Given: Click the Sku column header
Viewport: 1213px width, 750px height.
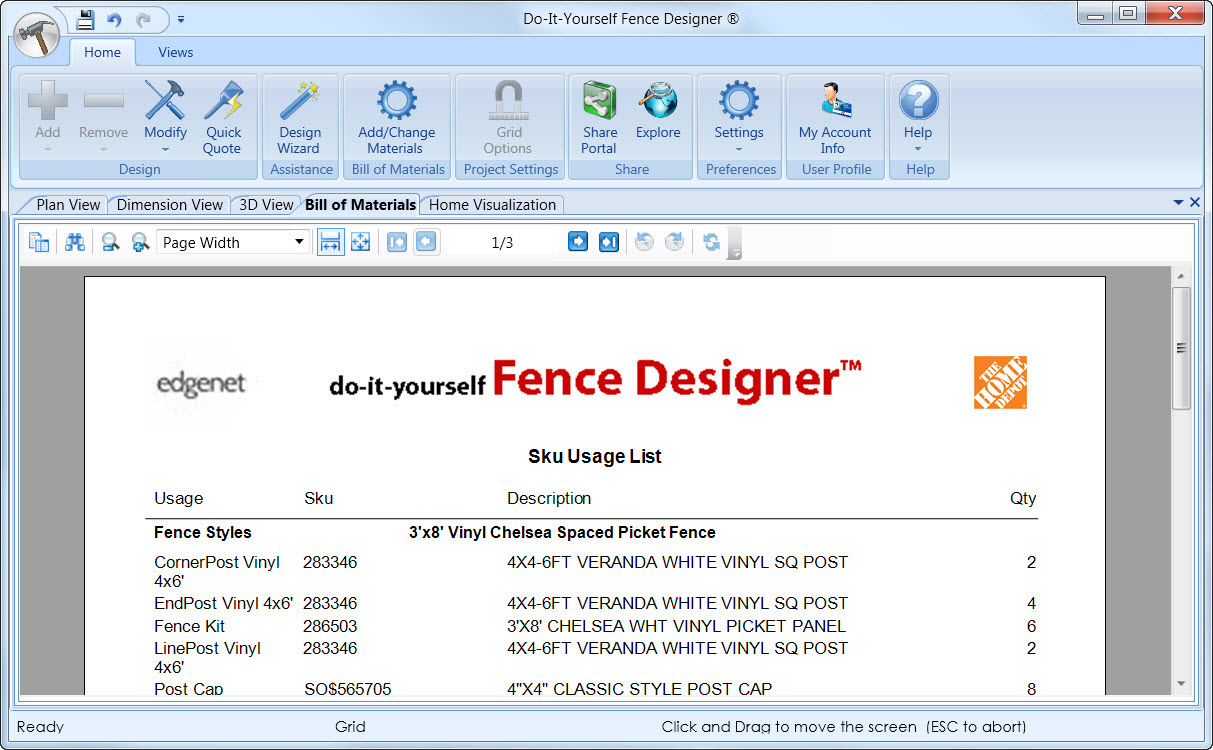Looking at the screenshot, I should [x=319, y=498].
